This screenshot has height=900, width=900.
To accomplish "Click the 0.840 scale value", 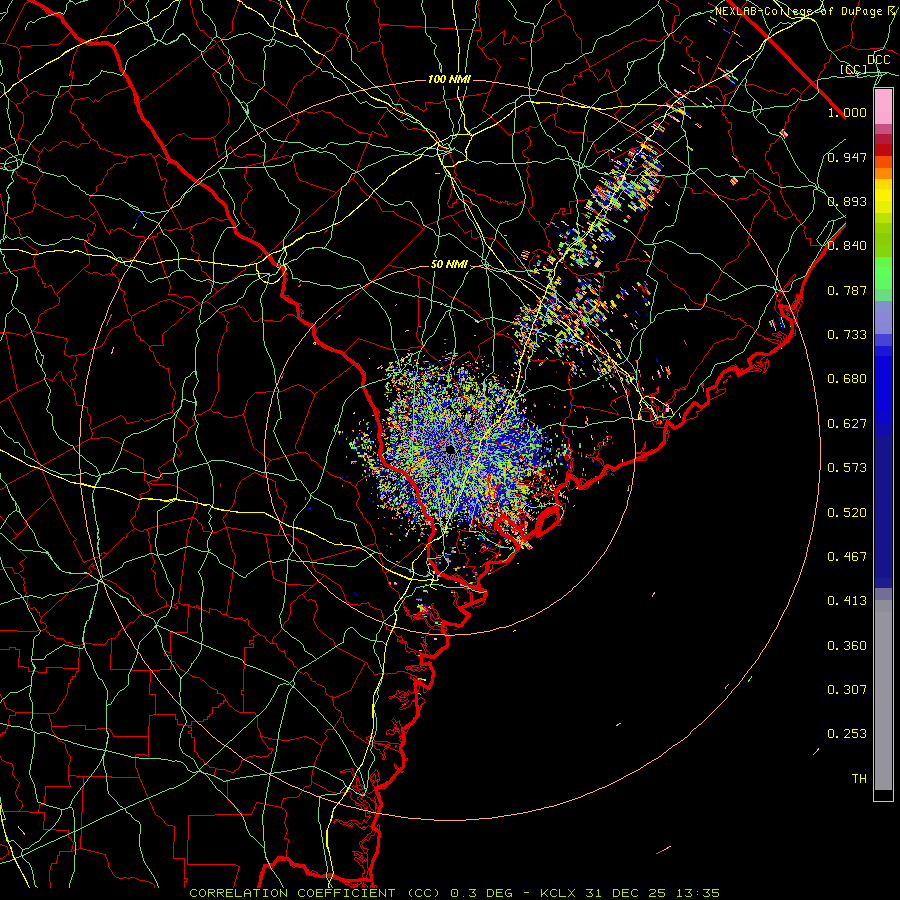I will [x=847, y=246].
